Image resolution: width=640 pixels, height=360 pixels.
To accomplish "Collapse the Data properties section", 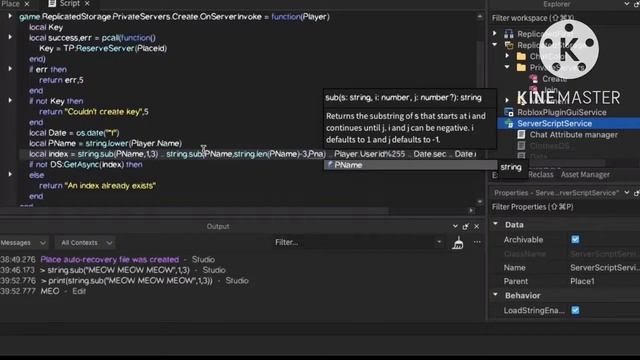I will pyautogui.click(x=496, y=224).
